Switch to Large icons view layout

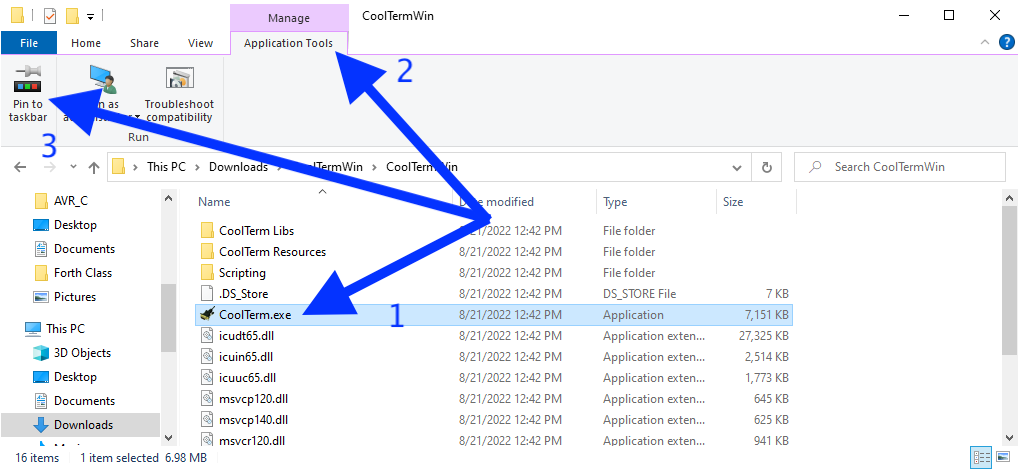click(x=1001, y=458)
